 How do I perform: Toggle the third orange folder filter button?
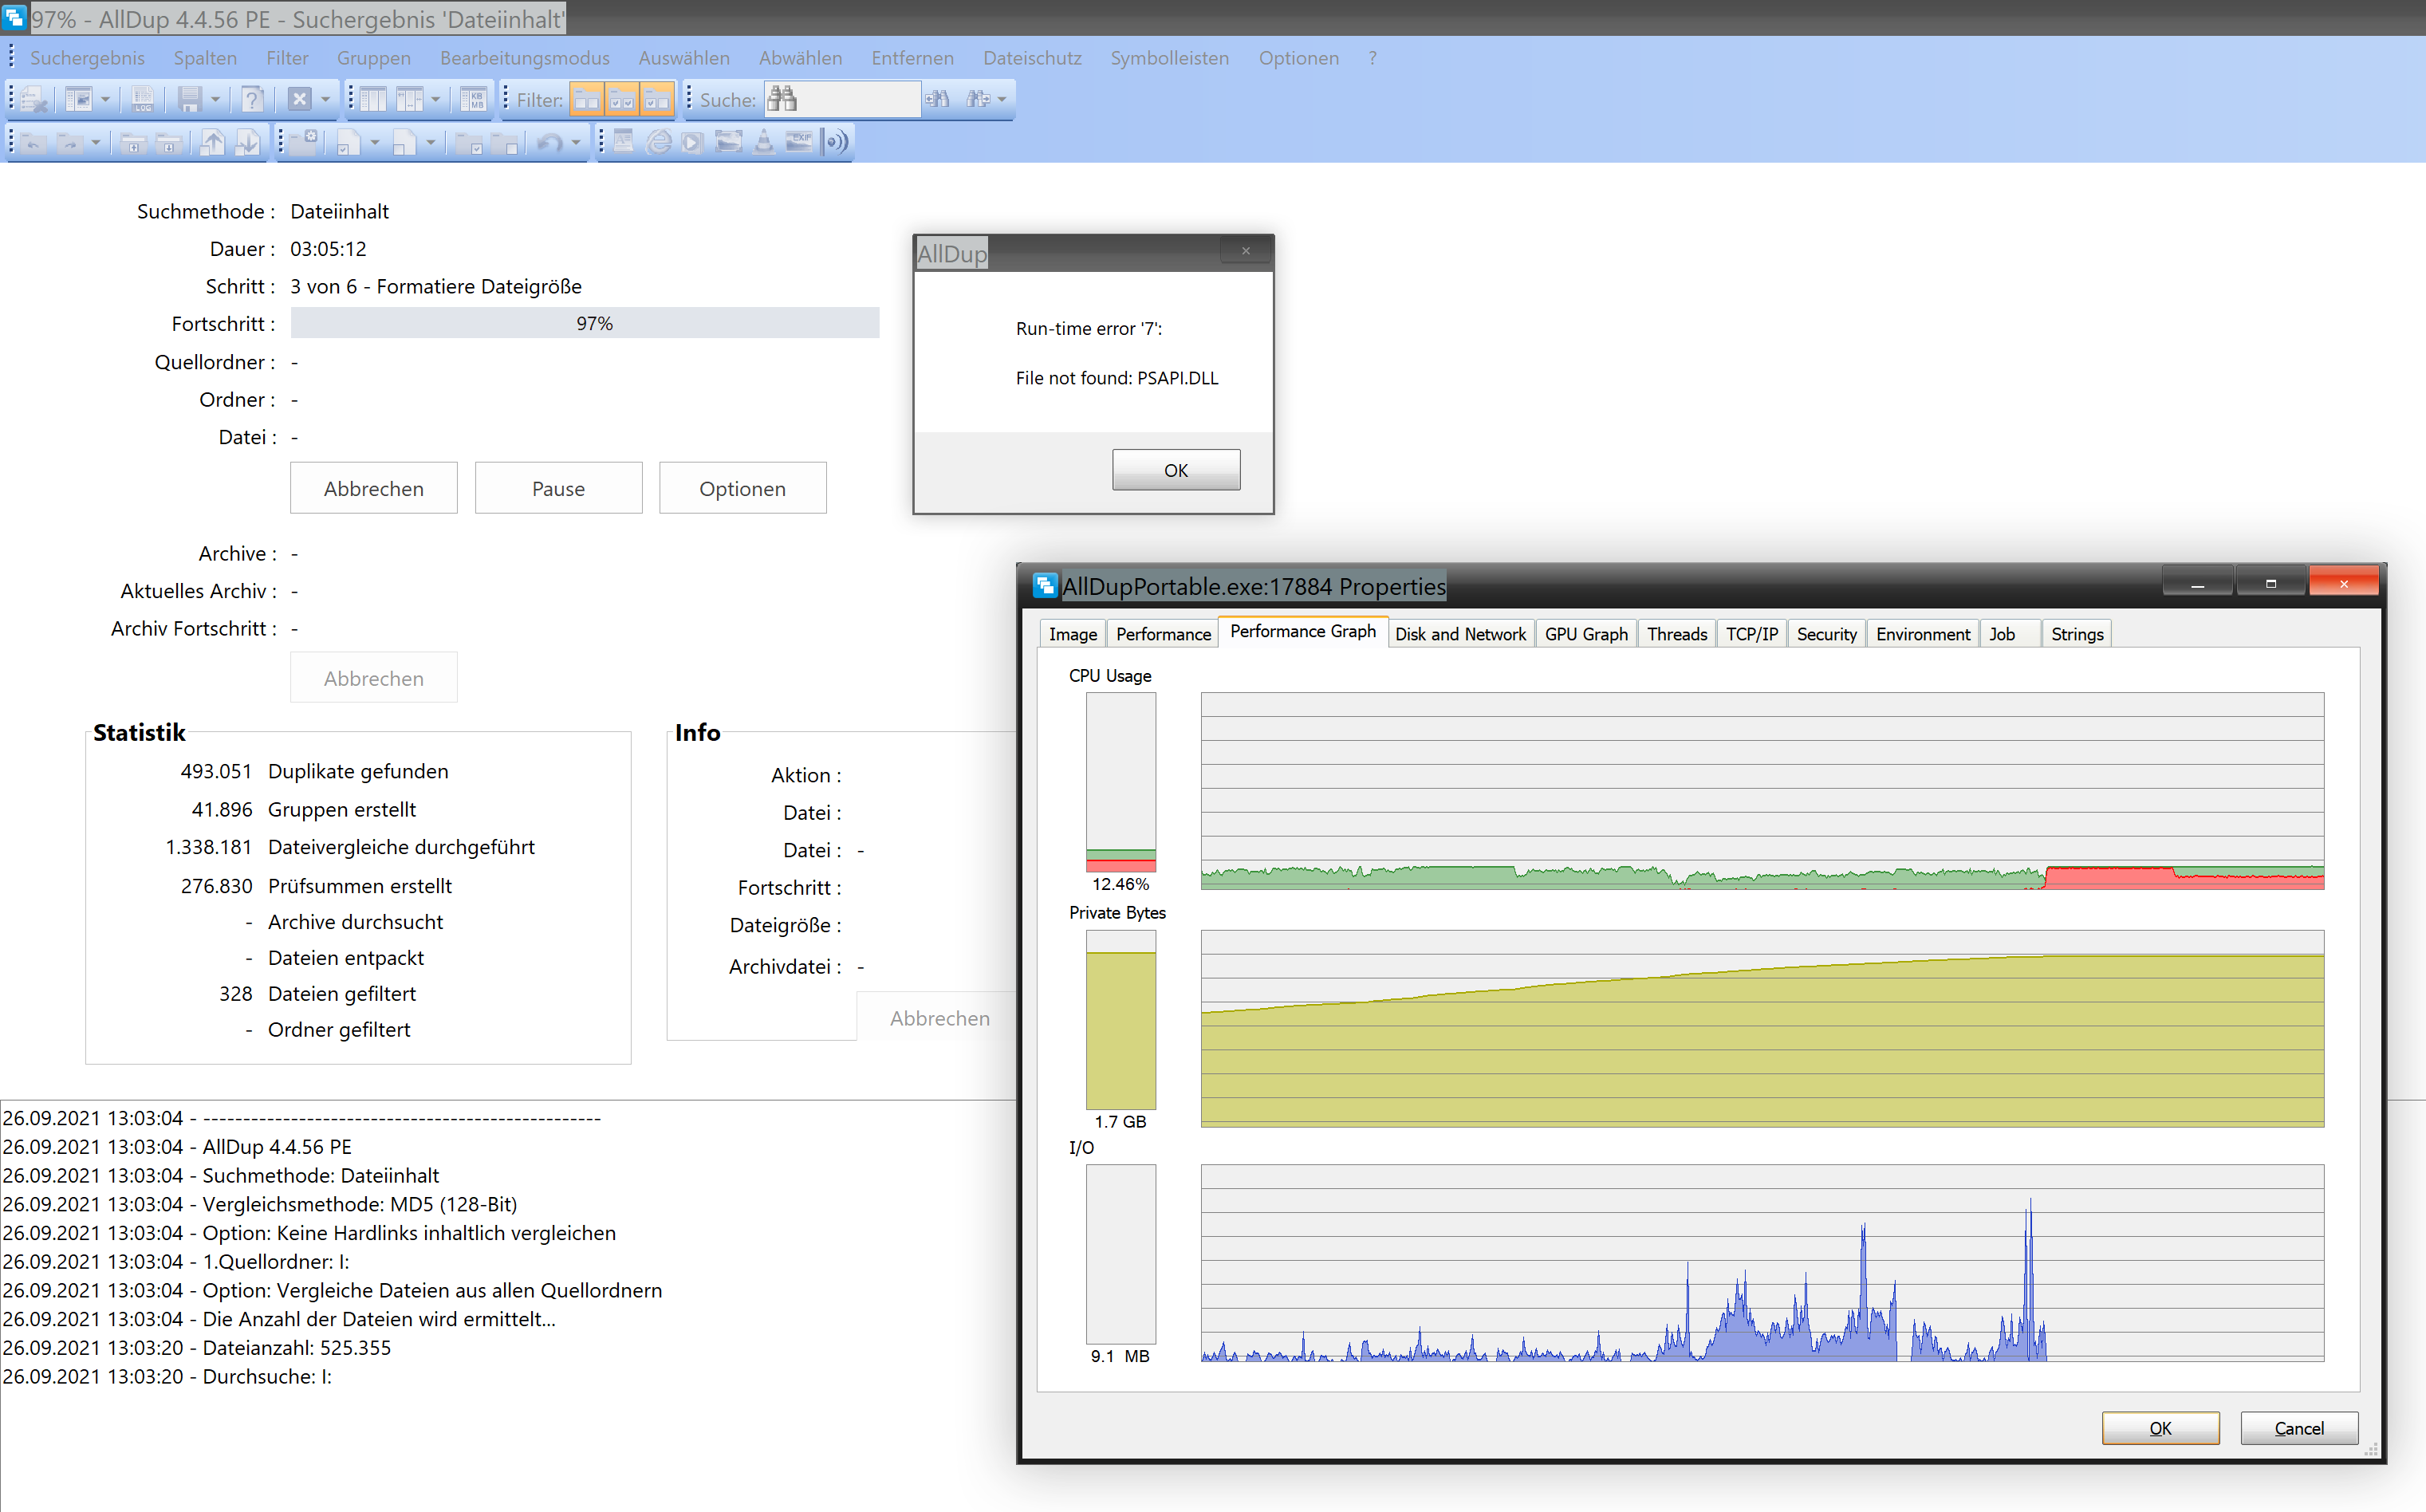(x=657, y=99)
